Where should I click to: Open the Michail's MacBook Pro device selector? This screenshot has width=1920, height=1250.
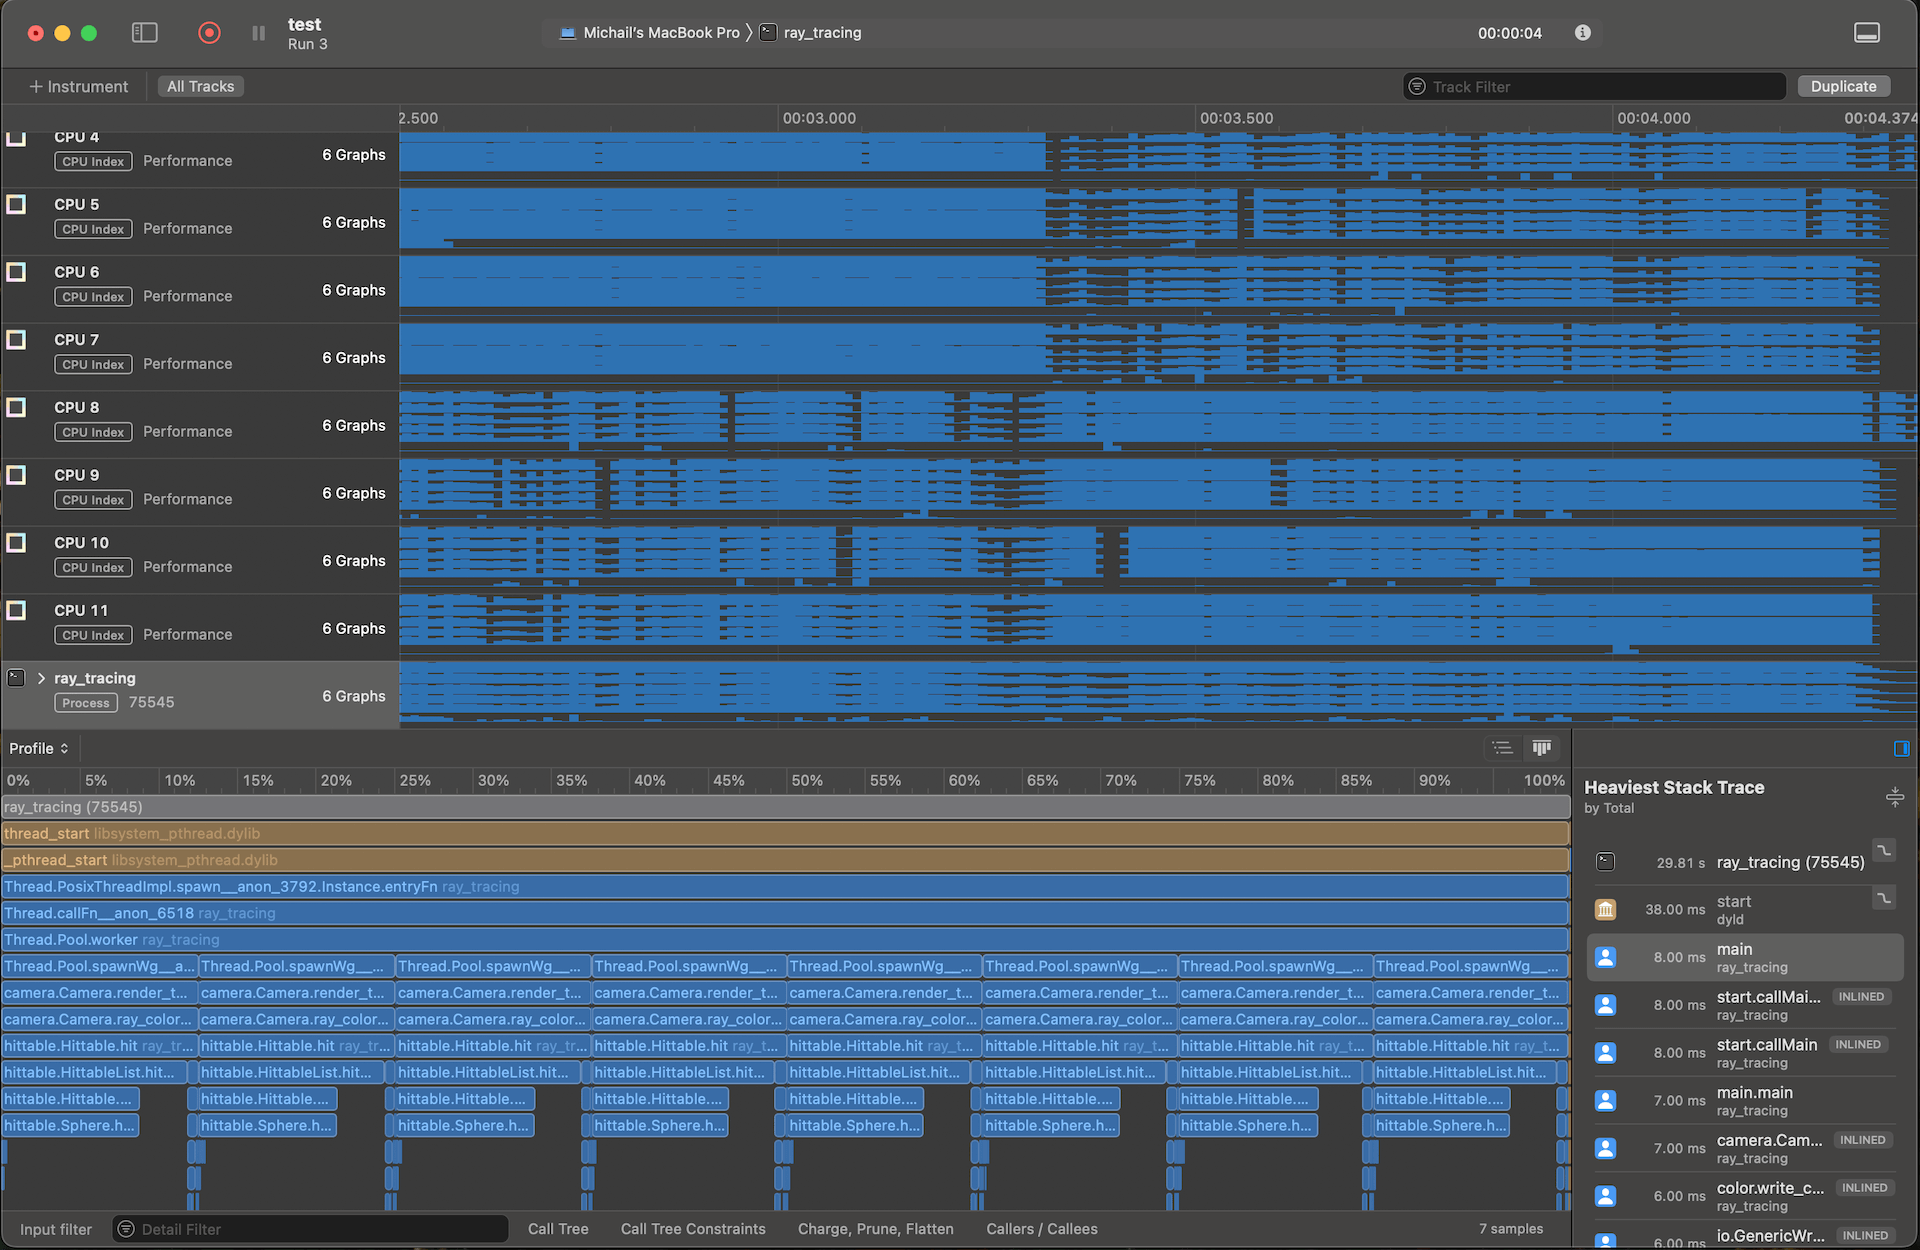(650, 33)
